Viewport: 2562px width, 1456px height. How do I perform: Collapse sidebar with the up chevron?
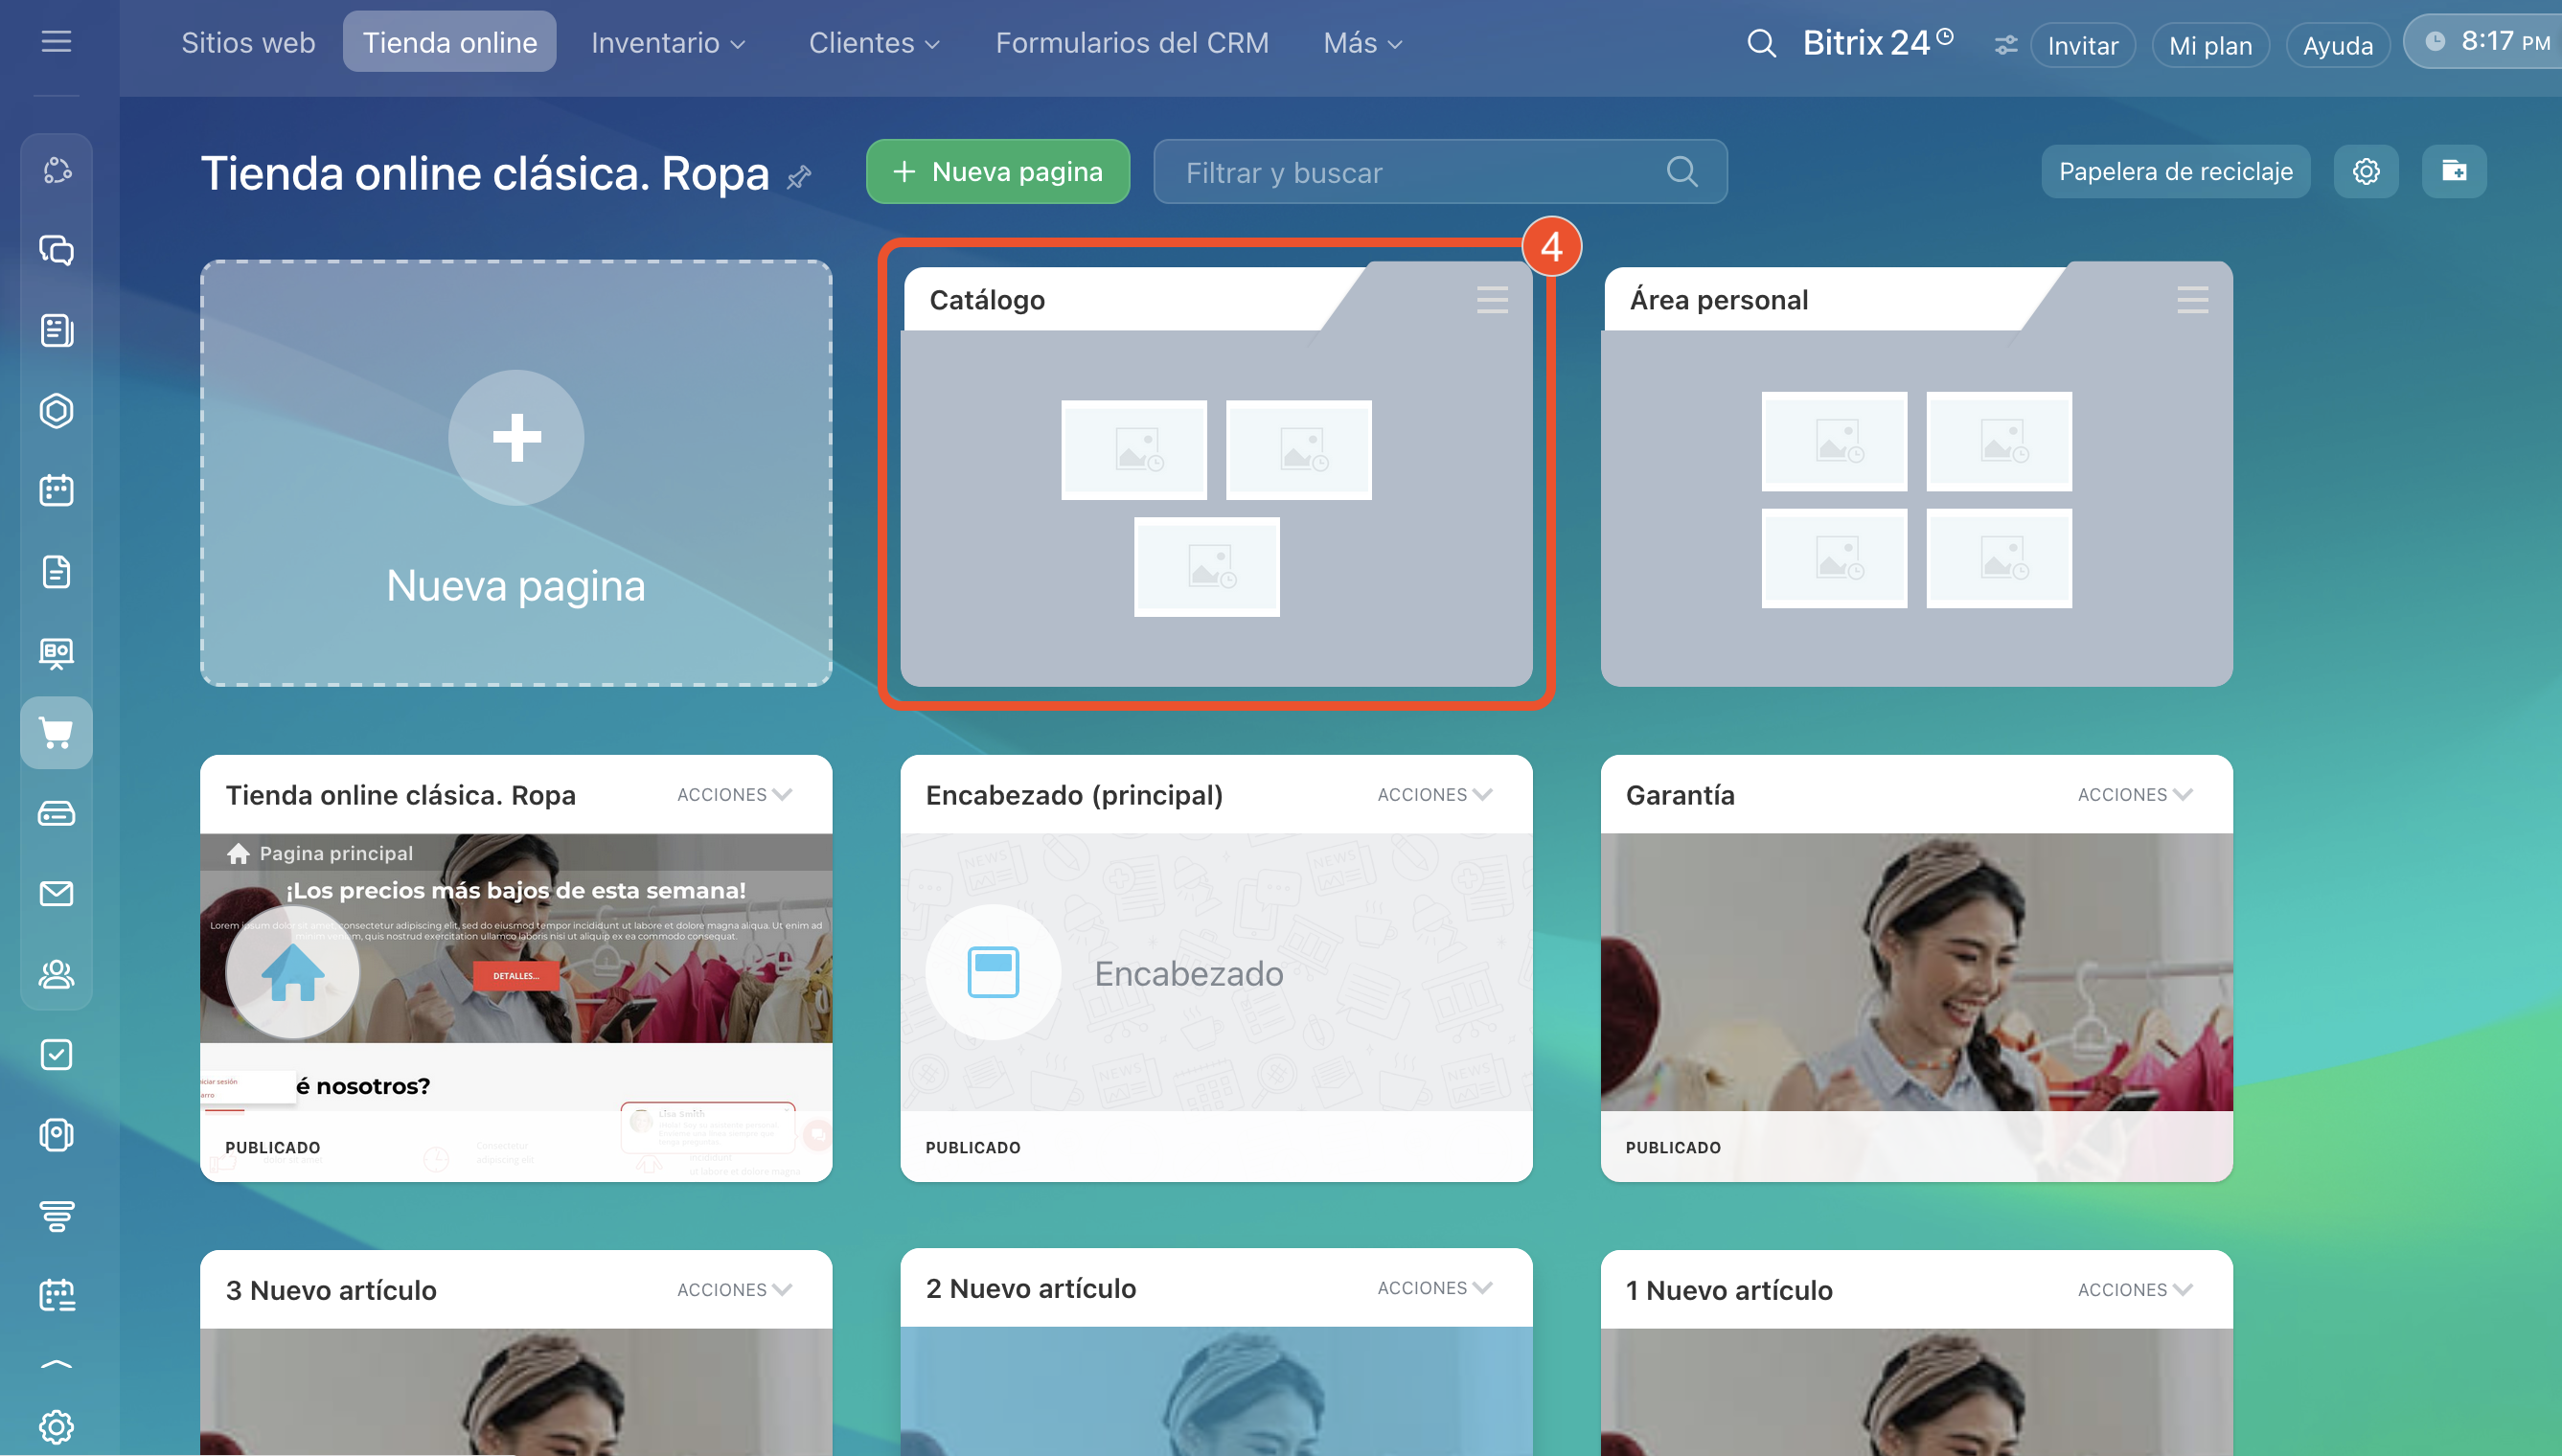click(x=56, y=1364)
